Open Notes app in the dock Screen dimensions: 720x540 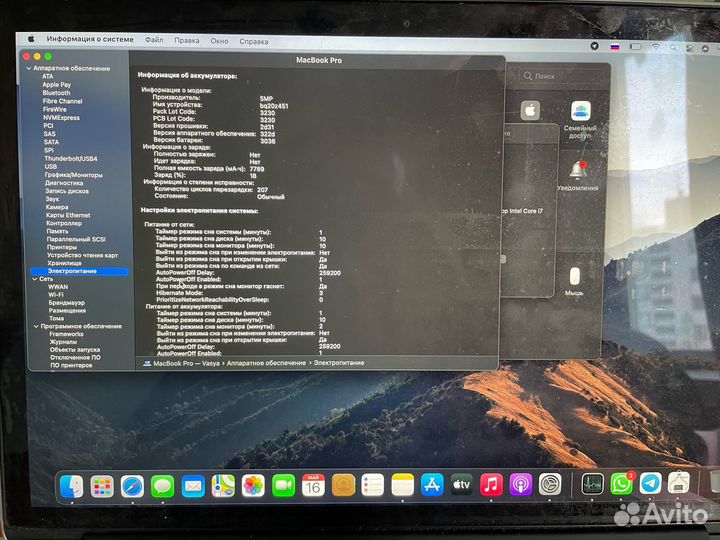click(403, 485)
